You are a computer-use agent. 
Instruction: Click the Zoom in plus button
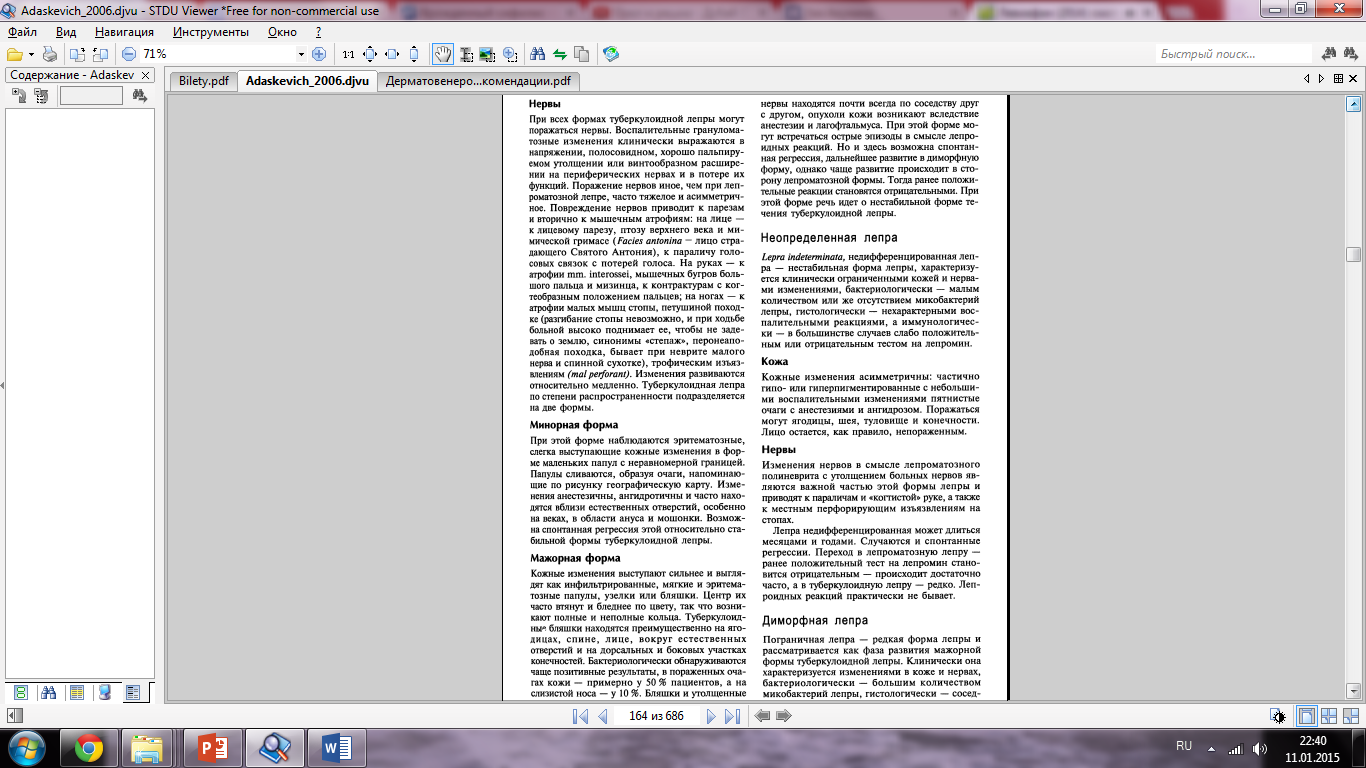[319, 54]
